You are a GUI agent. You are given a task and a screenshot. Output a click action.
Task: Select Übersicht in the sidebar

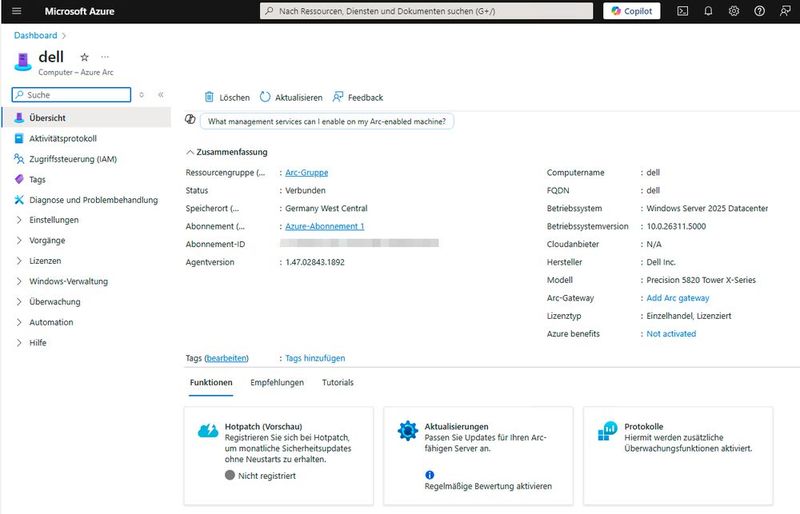point(86,117)
